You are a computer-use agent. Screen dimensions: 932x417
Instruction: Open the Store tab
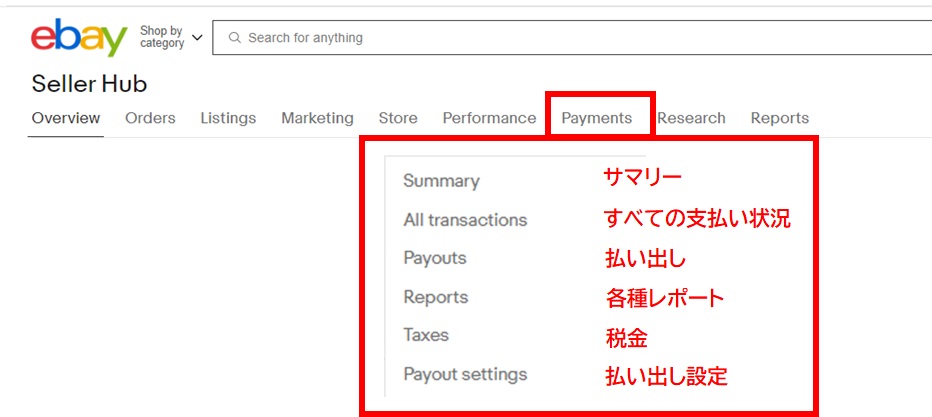[x=398, y=118]
